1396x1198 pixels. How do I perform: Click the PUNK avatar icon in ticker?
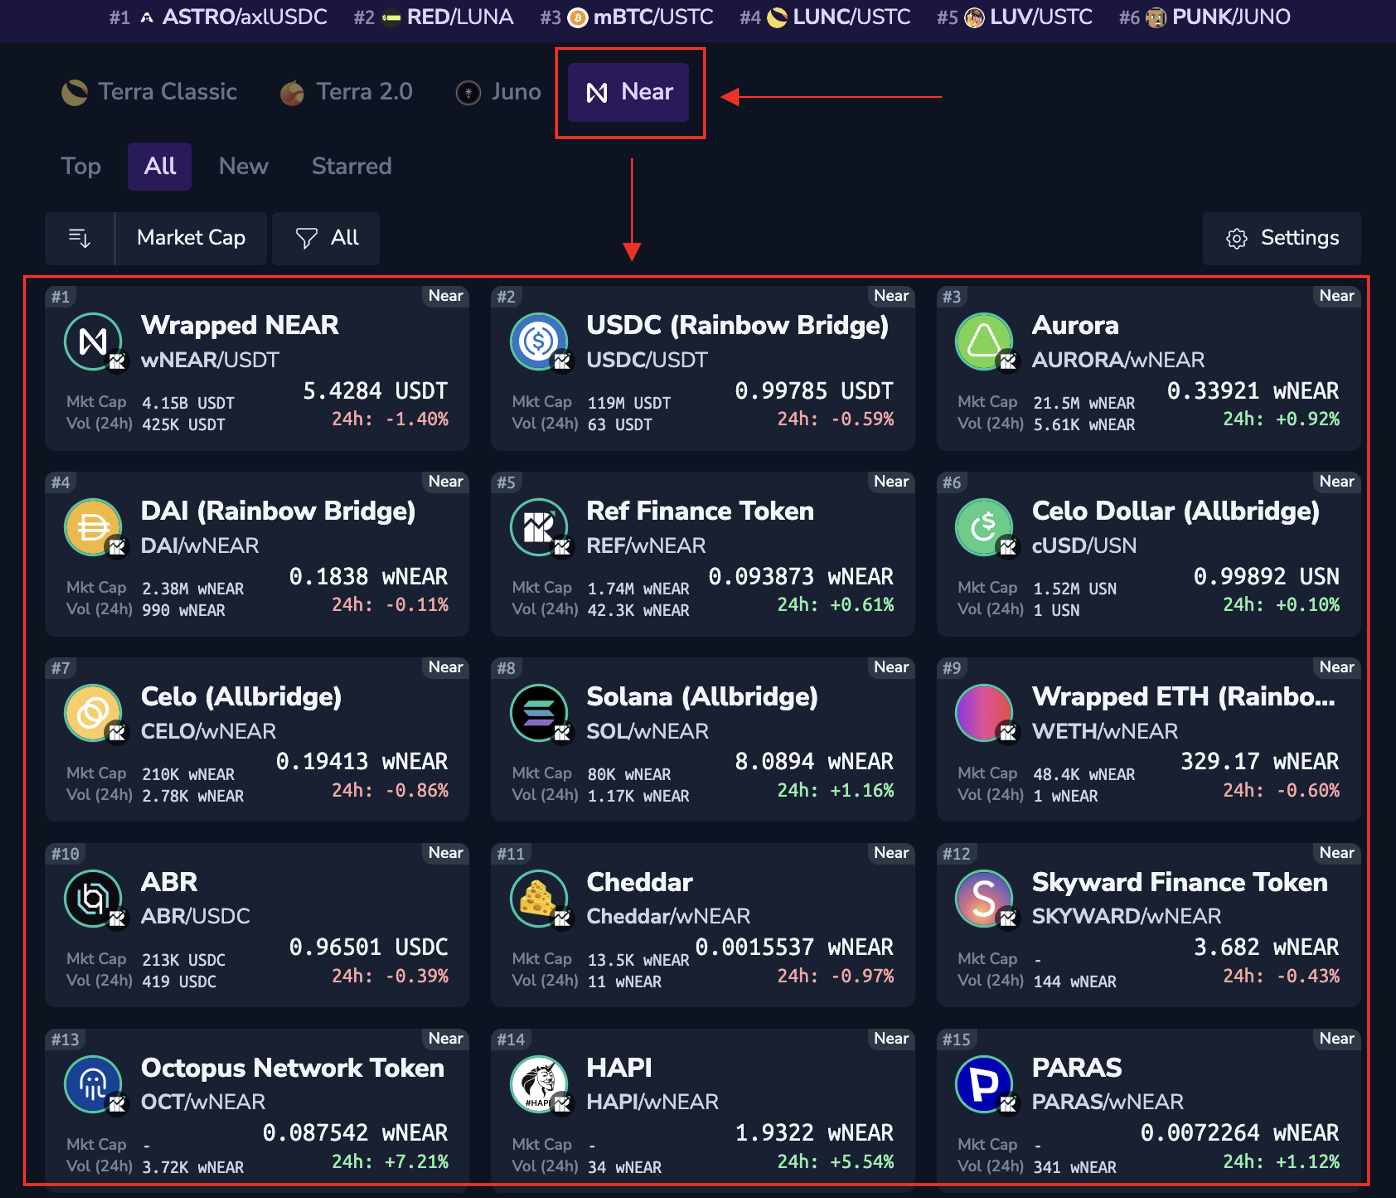pos(1156,18)
